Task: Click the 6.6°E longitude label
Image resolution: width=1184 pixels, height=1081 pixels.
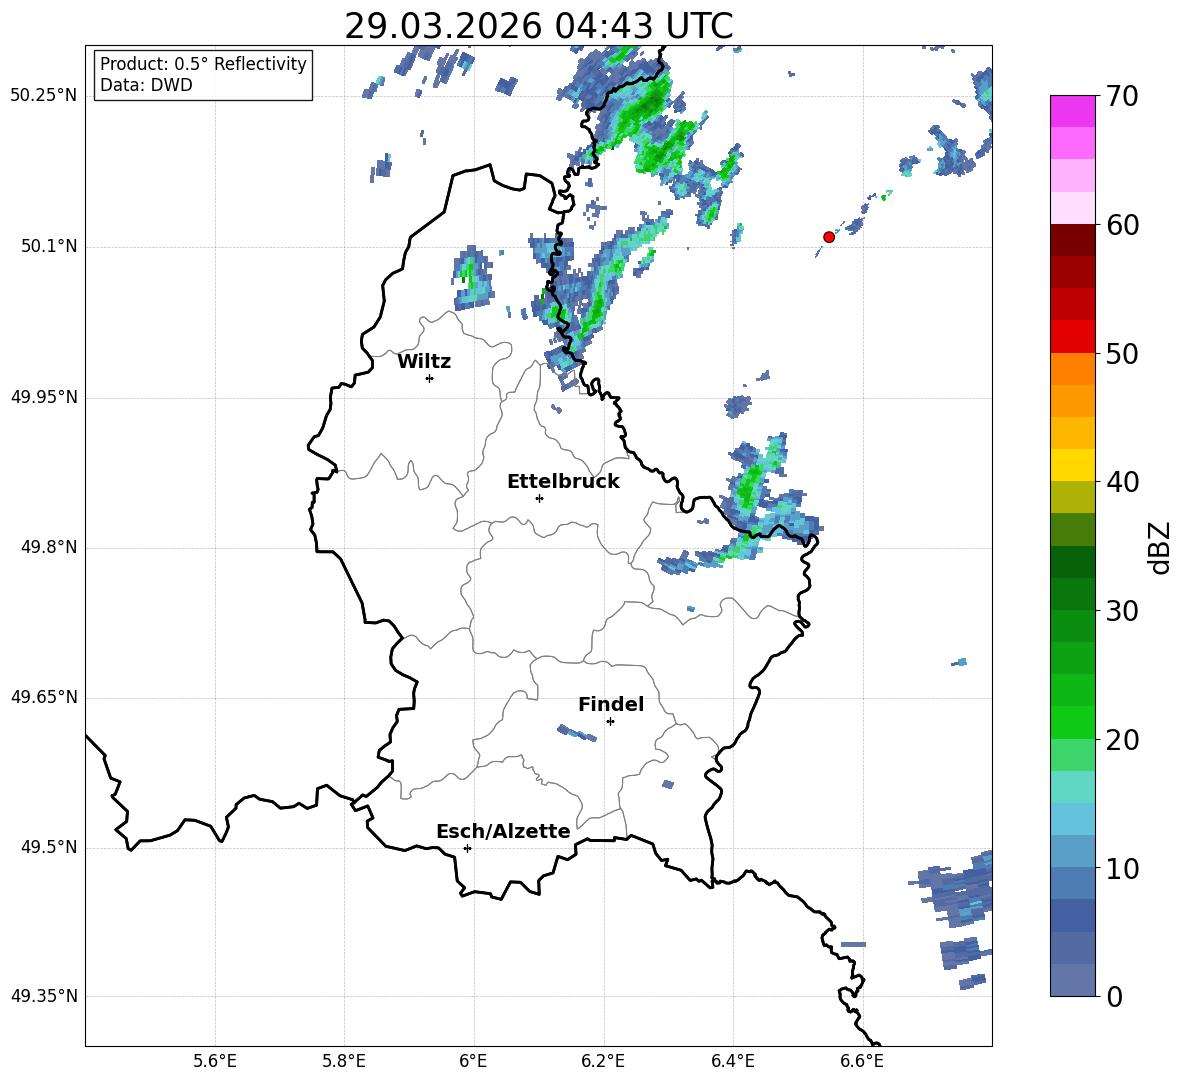Action: (x=862, y=1062)
